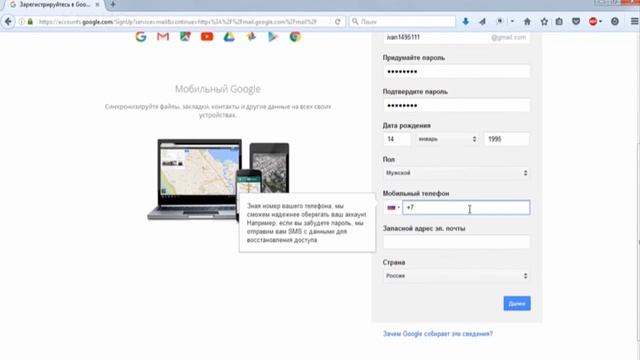This screenshot has width=640, height=360.
Task: Open the month dropdown showing январь
Action: (447, 139)
